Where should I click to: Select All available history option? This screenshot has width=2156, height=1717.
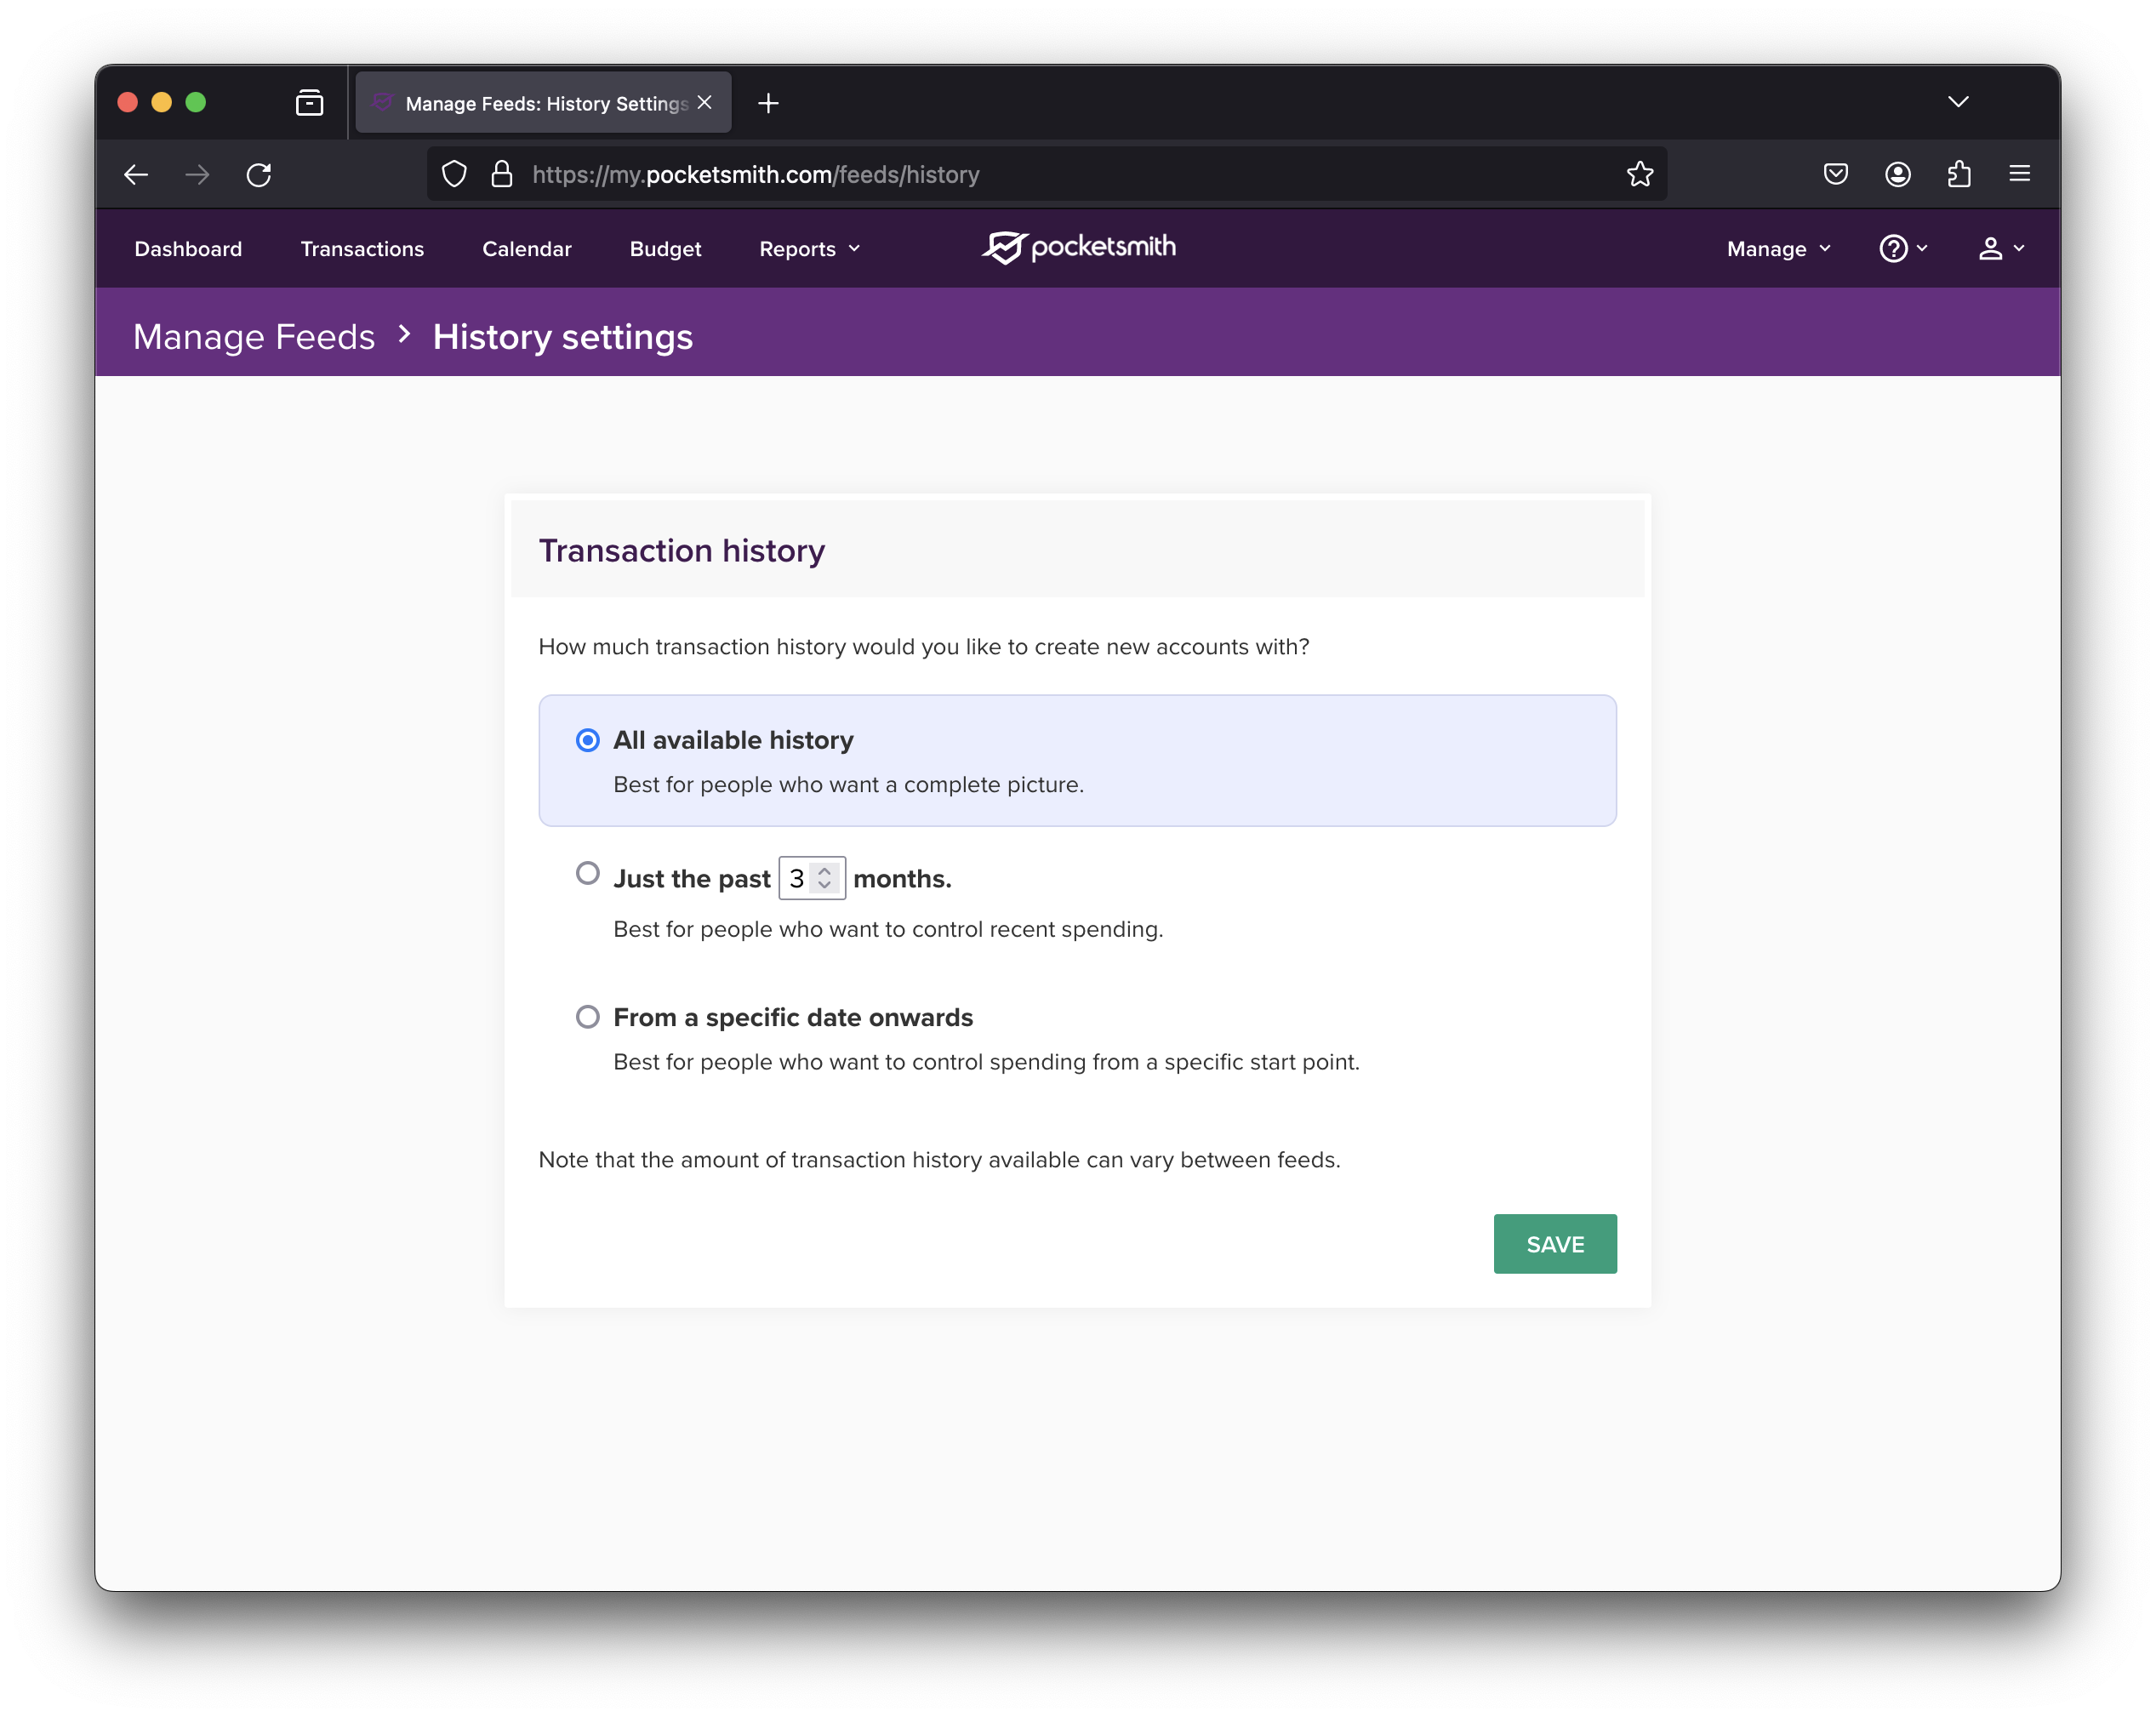coord(588,740)
